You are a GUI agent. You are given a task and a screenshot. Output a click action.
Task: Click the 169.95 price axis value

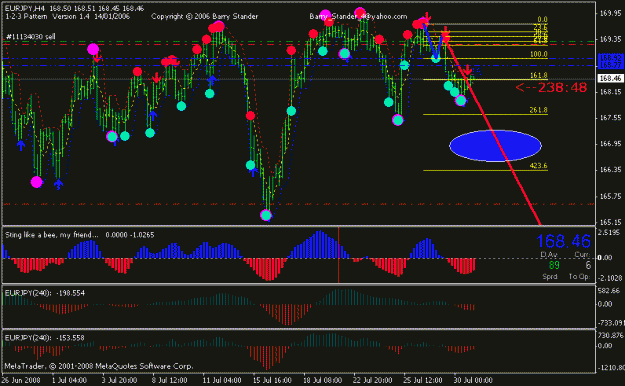coord(610,14)
